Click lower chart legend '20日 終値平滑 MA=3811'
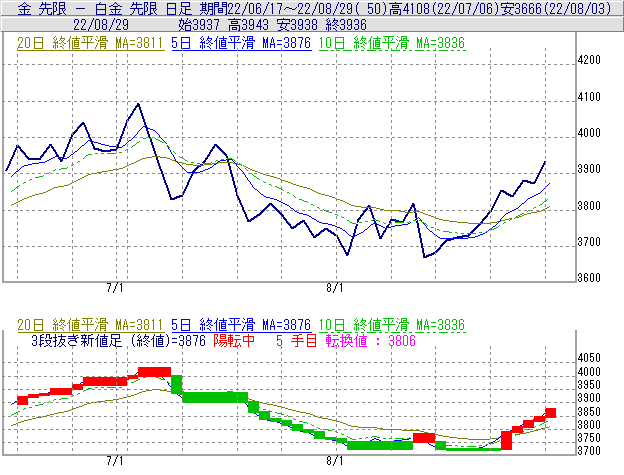 (90, 325)
